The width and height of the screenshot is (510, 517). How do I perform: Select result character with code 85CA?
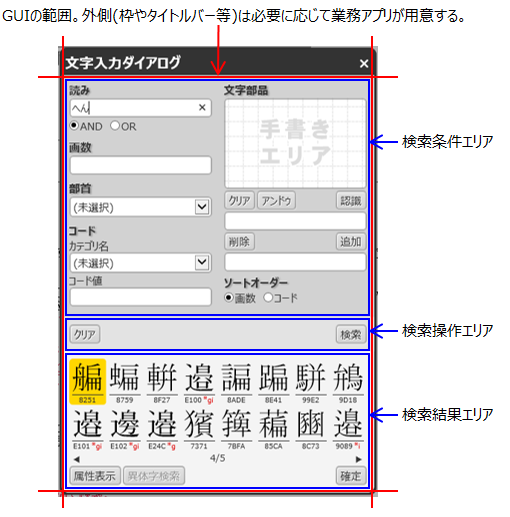[273, 428]
